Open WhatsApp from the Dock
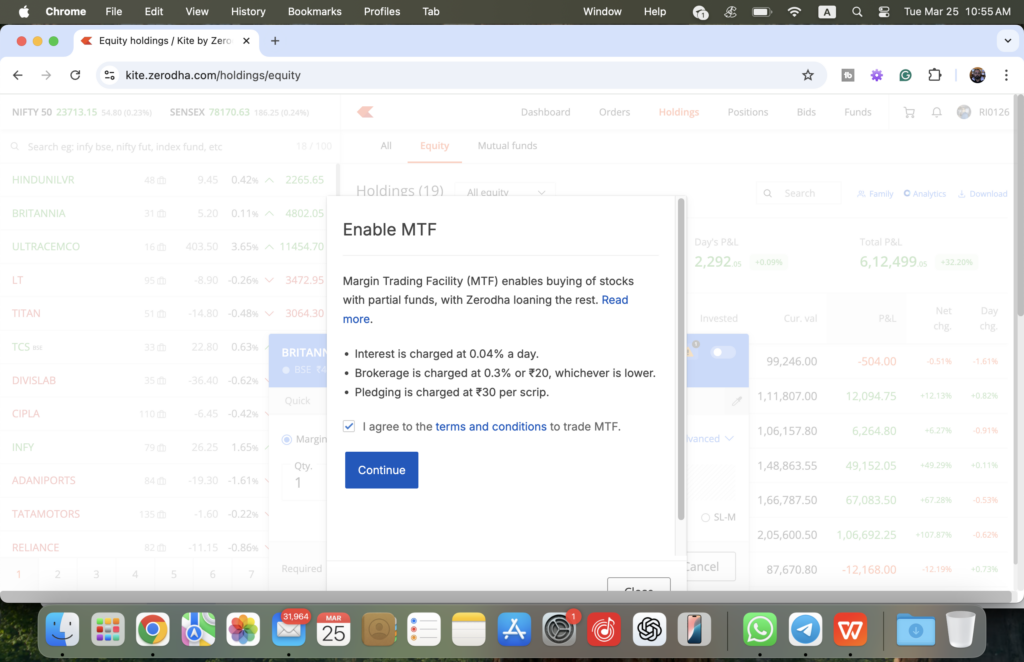The width and height of the screenshot is (1024, 662). [760, 629]
